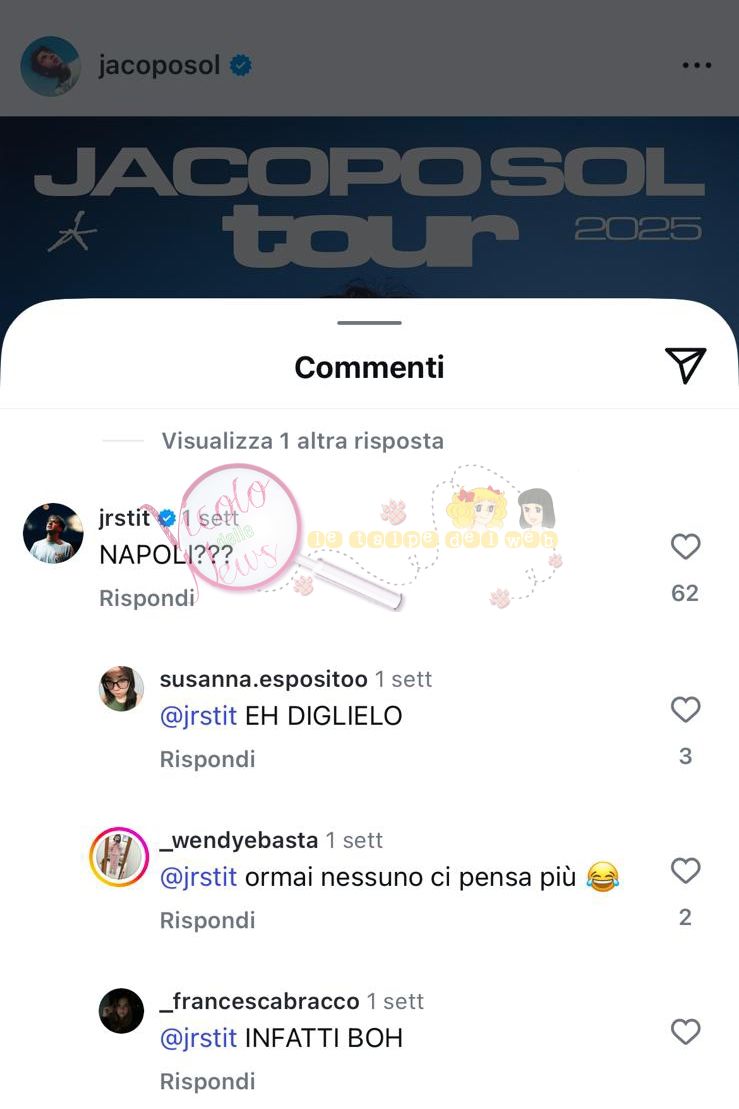Open susanna.espositoo profile picture
Viewport: 739px width, 1109px height.
pos(121,688)
